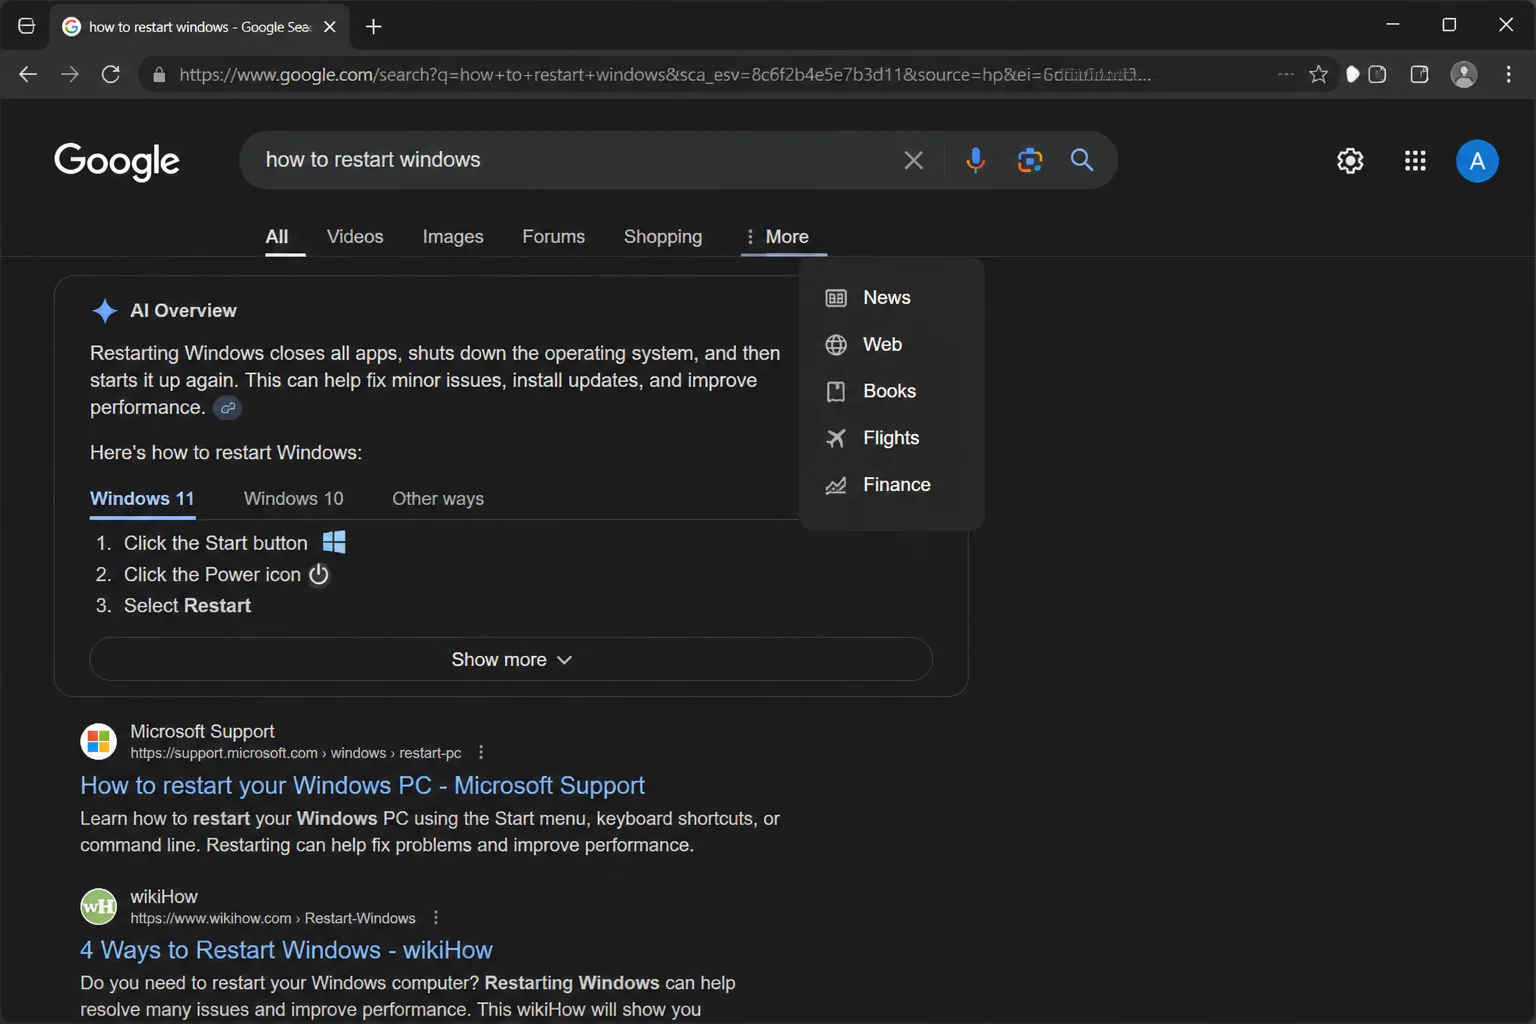
Task: Click the Microsoft Support favicon
Action: (98, 741)
